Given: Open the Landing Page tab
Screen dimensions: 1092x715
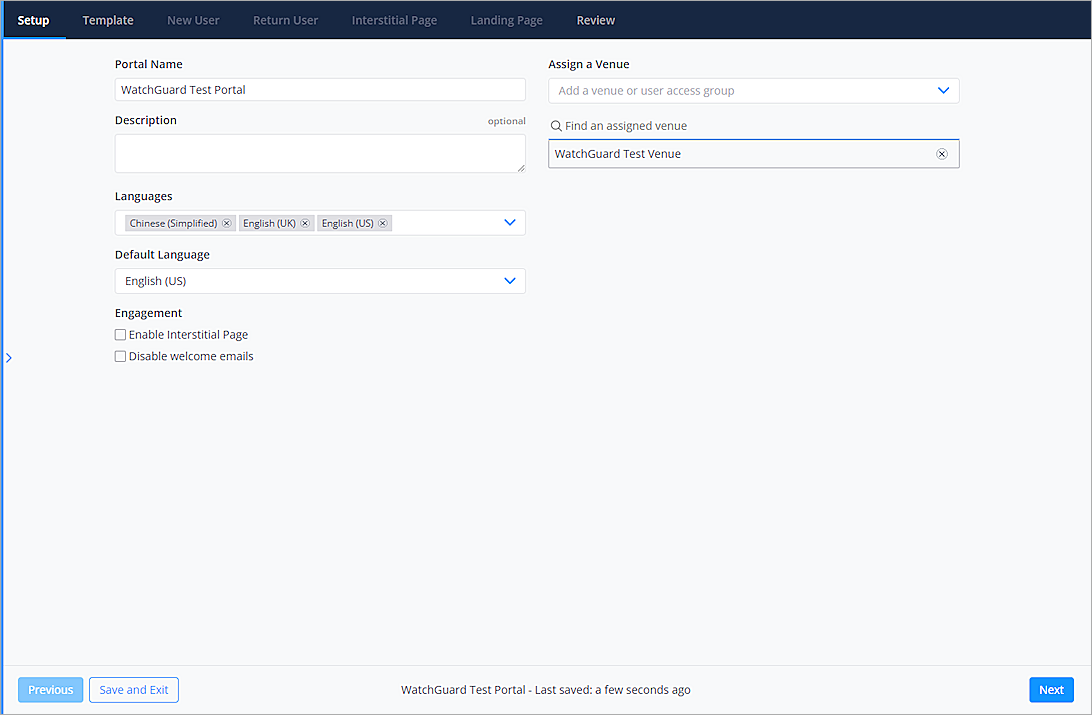Looking at the screenshot, I should pos(506,20).
